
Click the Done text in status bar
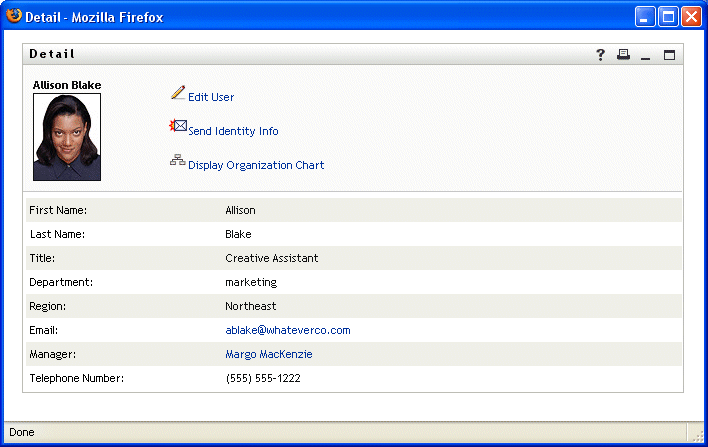pyautogui.click(x=22, y=433)
